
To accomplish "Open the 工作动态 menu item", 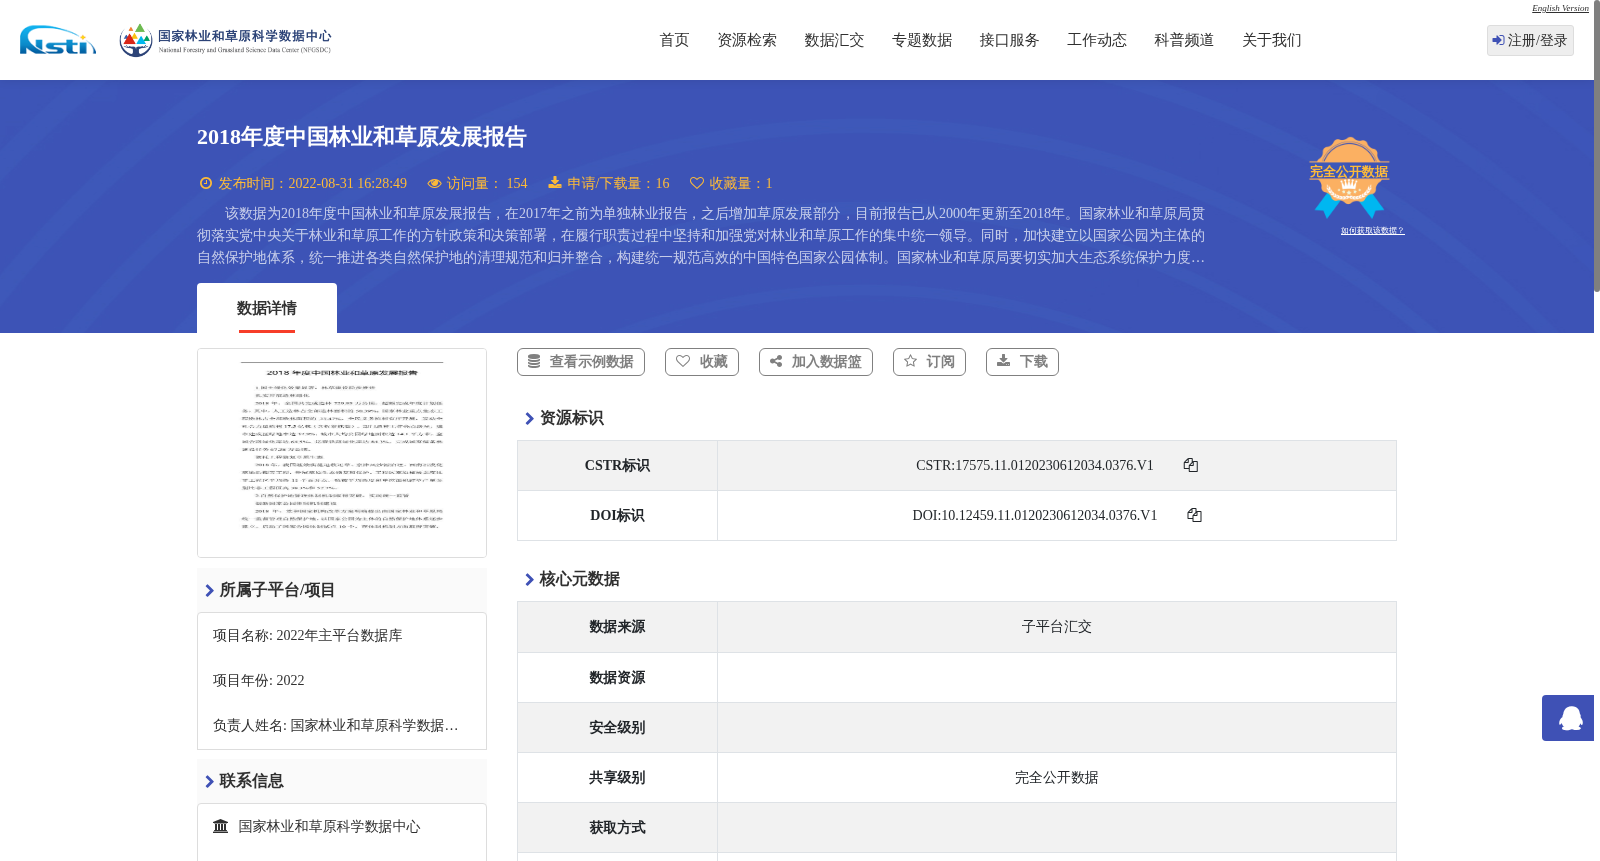I will pos(1097,40).
